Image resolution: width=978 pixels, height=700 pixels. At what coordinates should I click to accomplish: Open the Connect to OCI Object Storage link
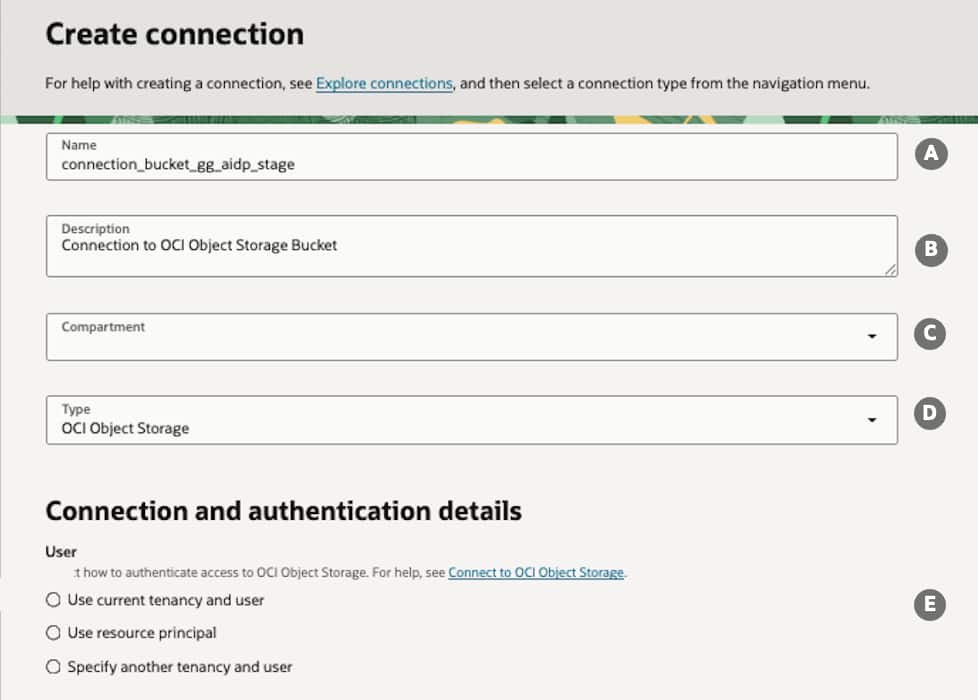tap(536, 573)
